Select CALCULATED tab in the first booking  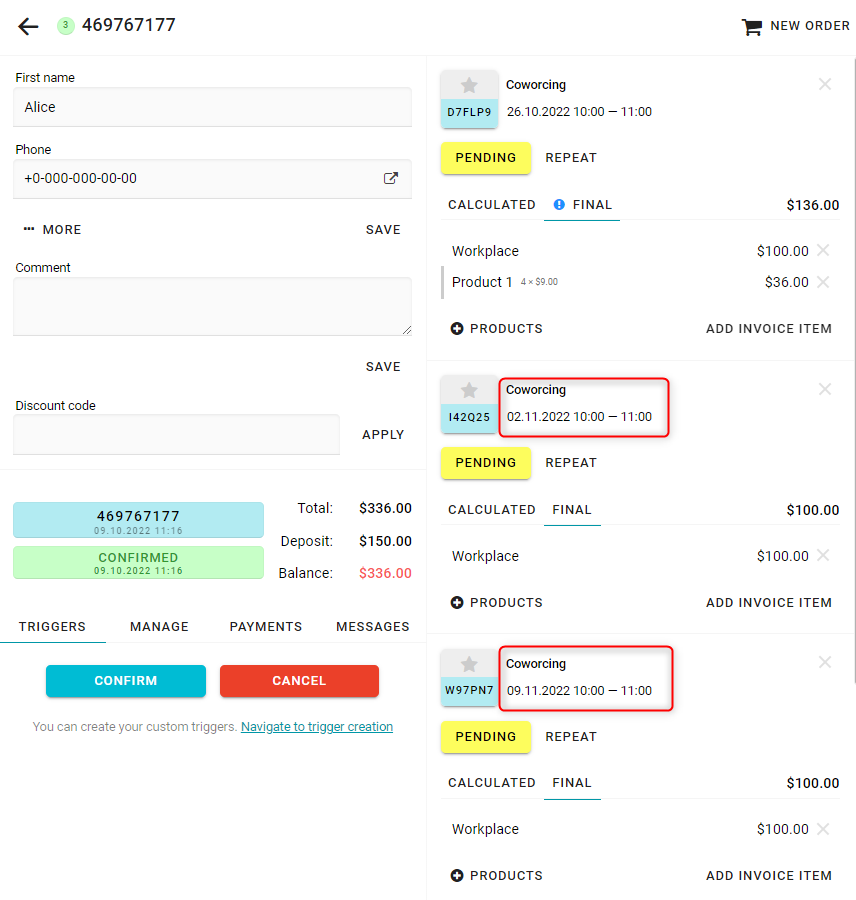tap(492, 205)
